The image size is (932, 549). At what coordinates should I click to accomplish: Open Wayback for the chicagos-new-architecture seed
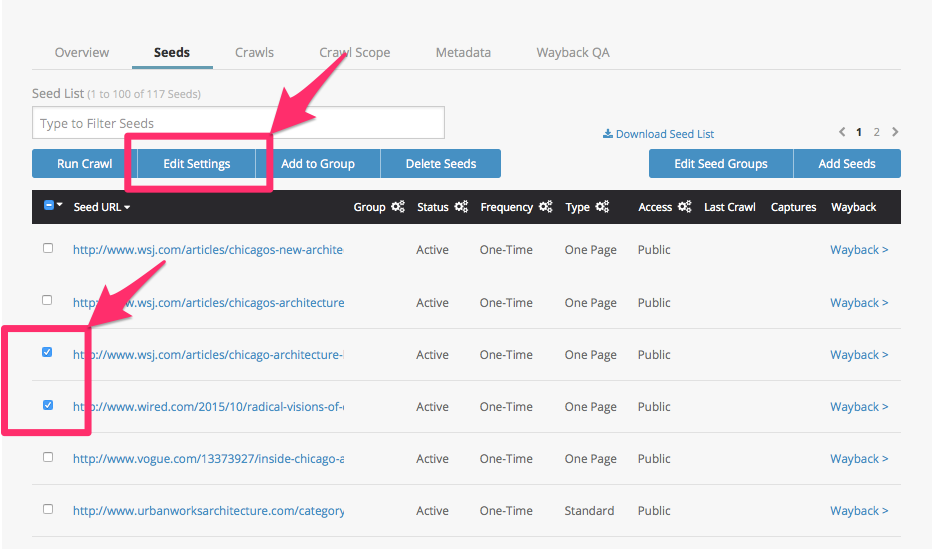coord(858,250)
